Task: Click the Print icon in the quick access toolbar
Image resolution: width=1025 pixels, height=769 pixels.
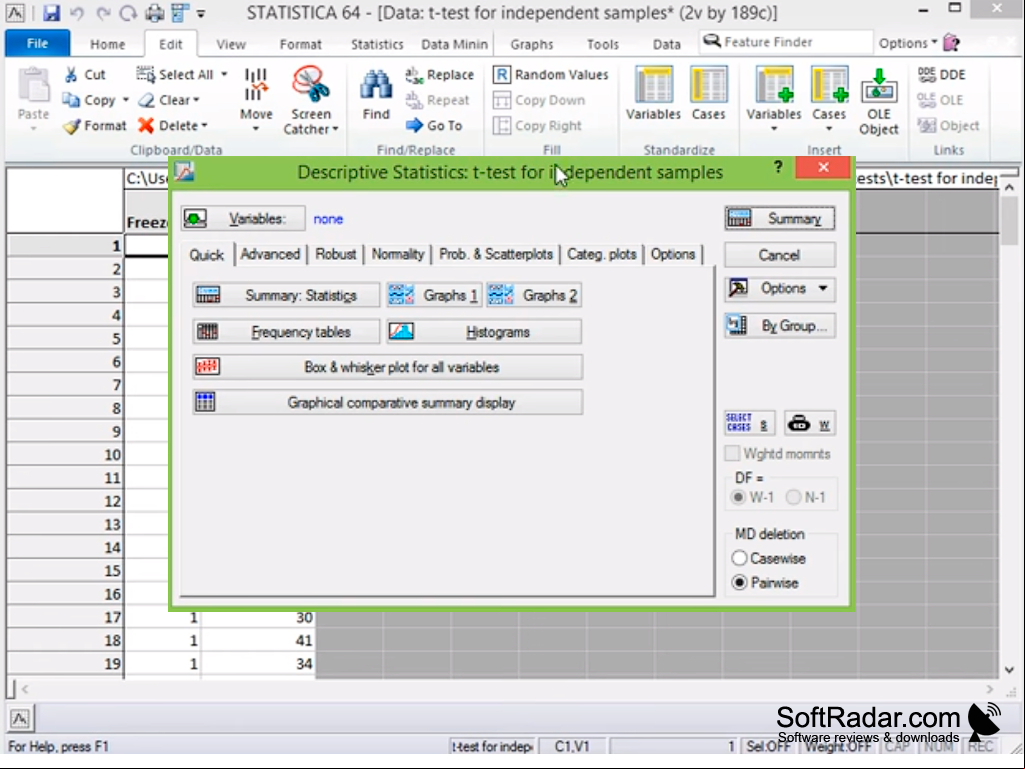Action: pyautogui.click(x=154, y=12)
